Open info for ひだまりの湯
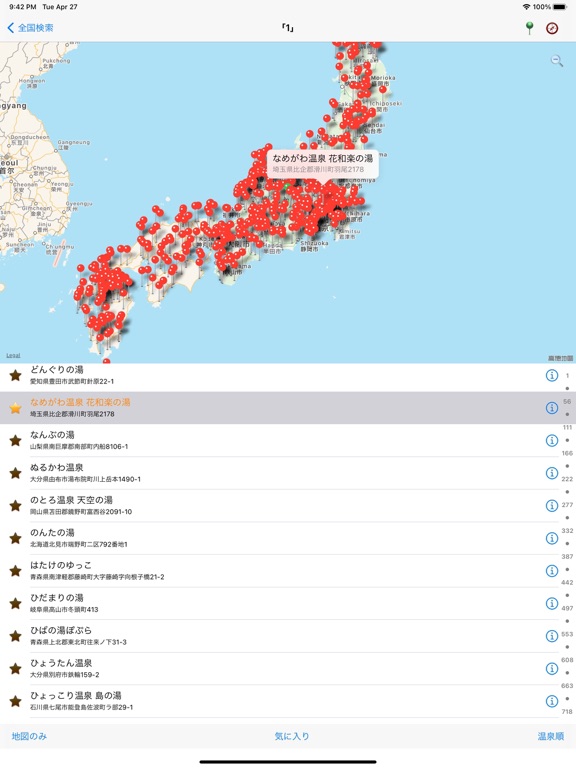 point(552,603)
